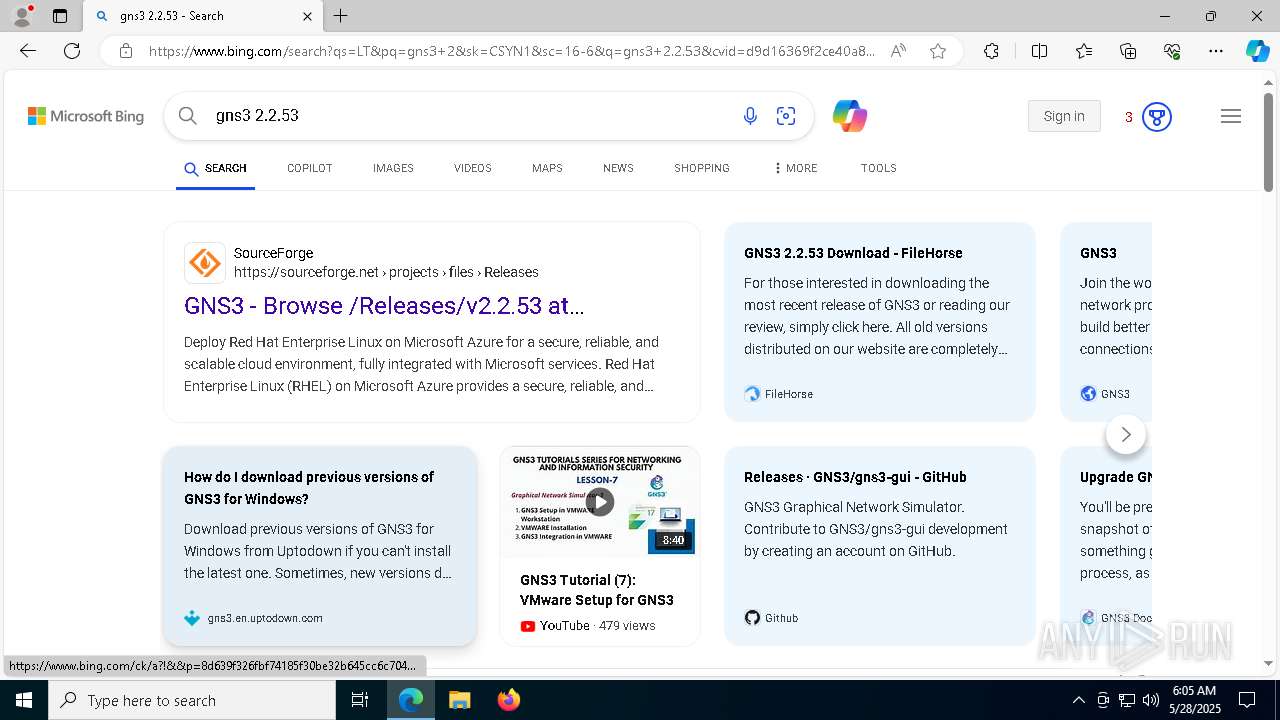This screenshot has height=720, width=1280.
Task: Launch Copilot colorful logo beside search
Action: (x=849, y=116)
